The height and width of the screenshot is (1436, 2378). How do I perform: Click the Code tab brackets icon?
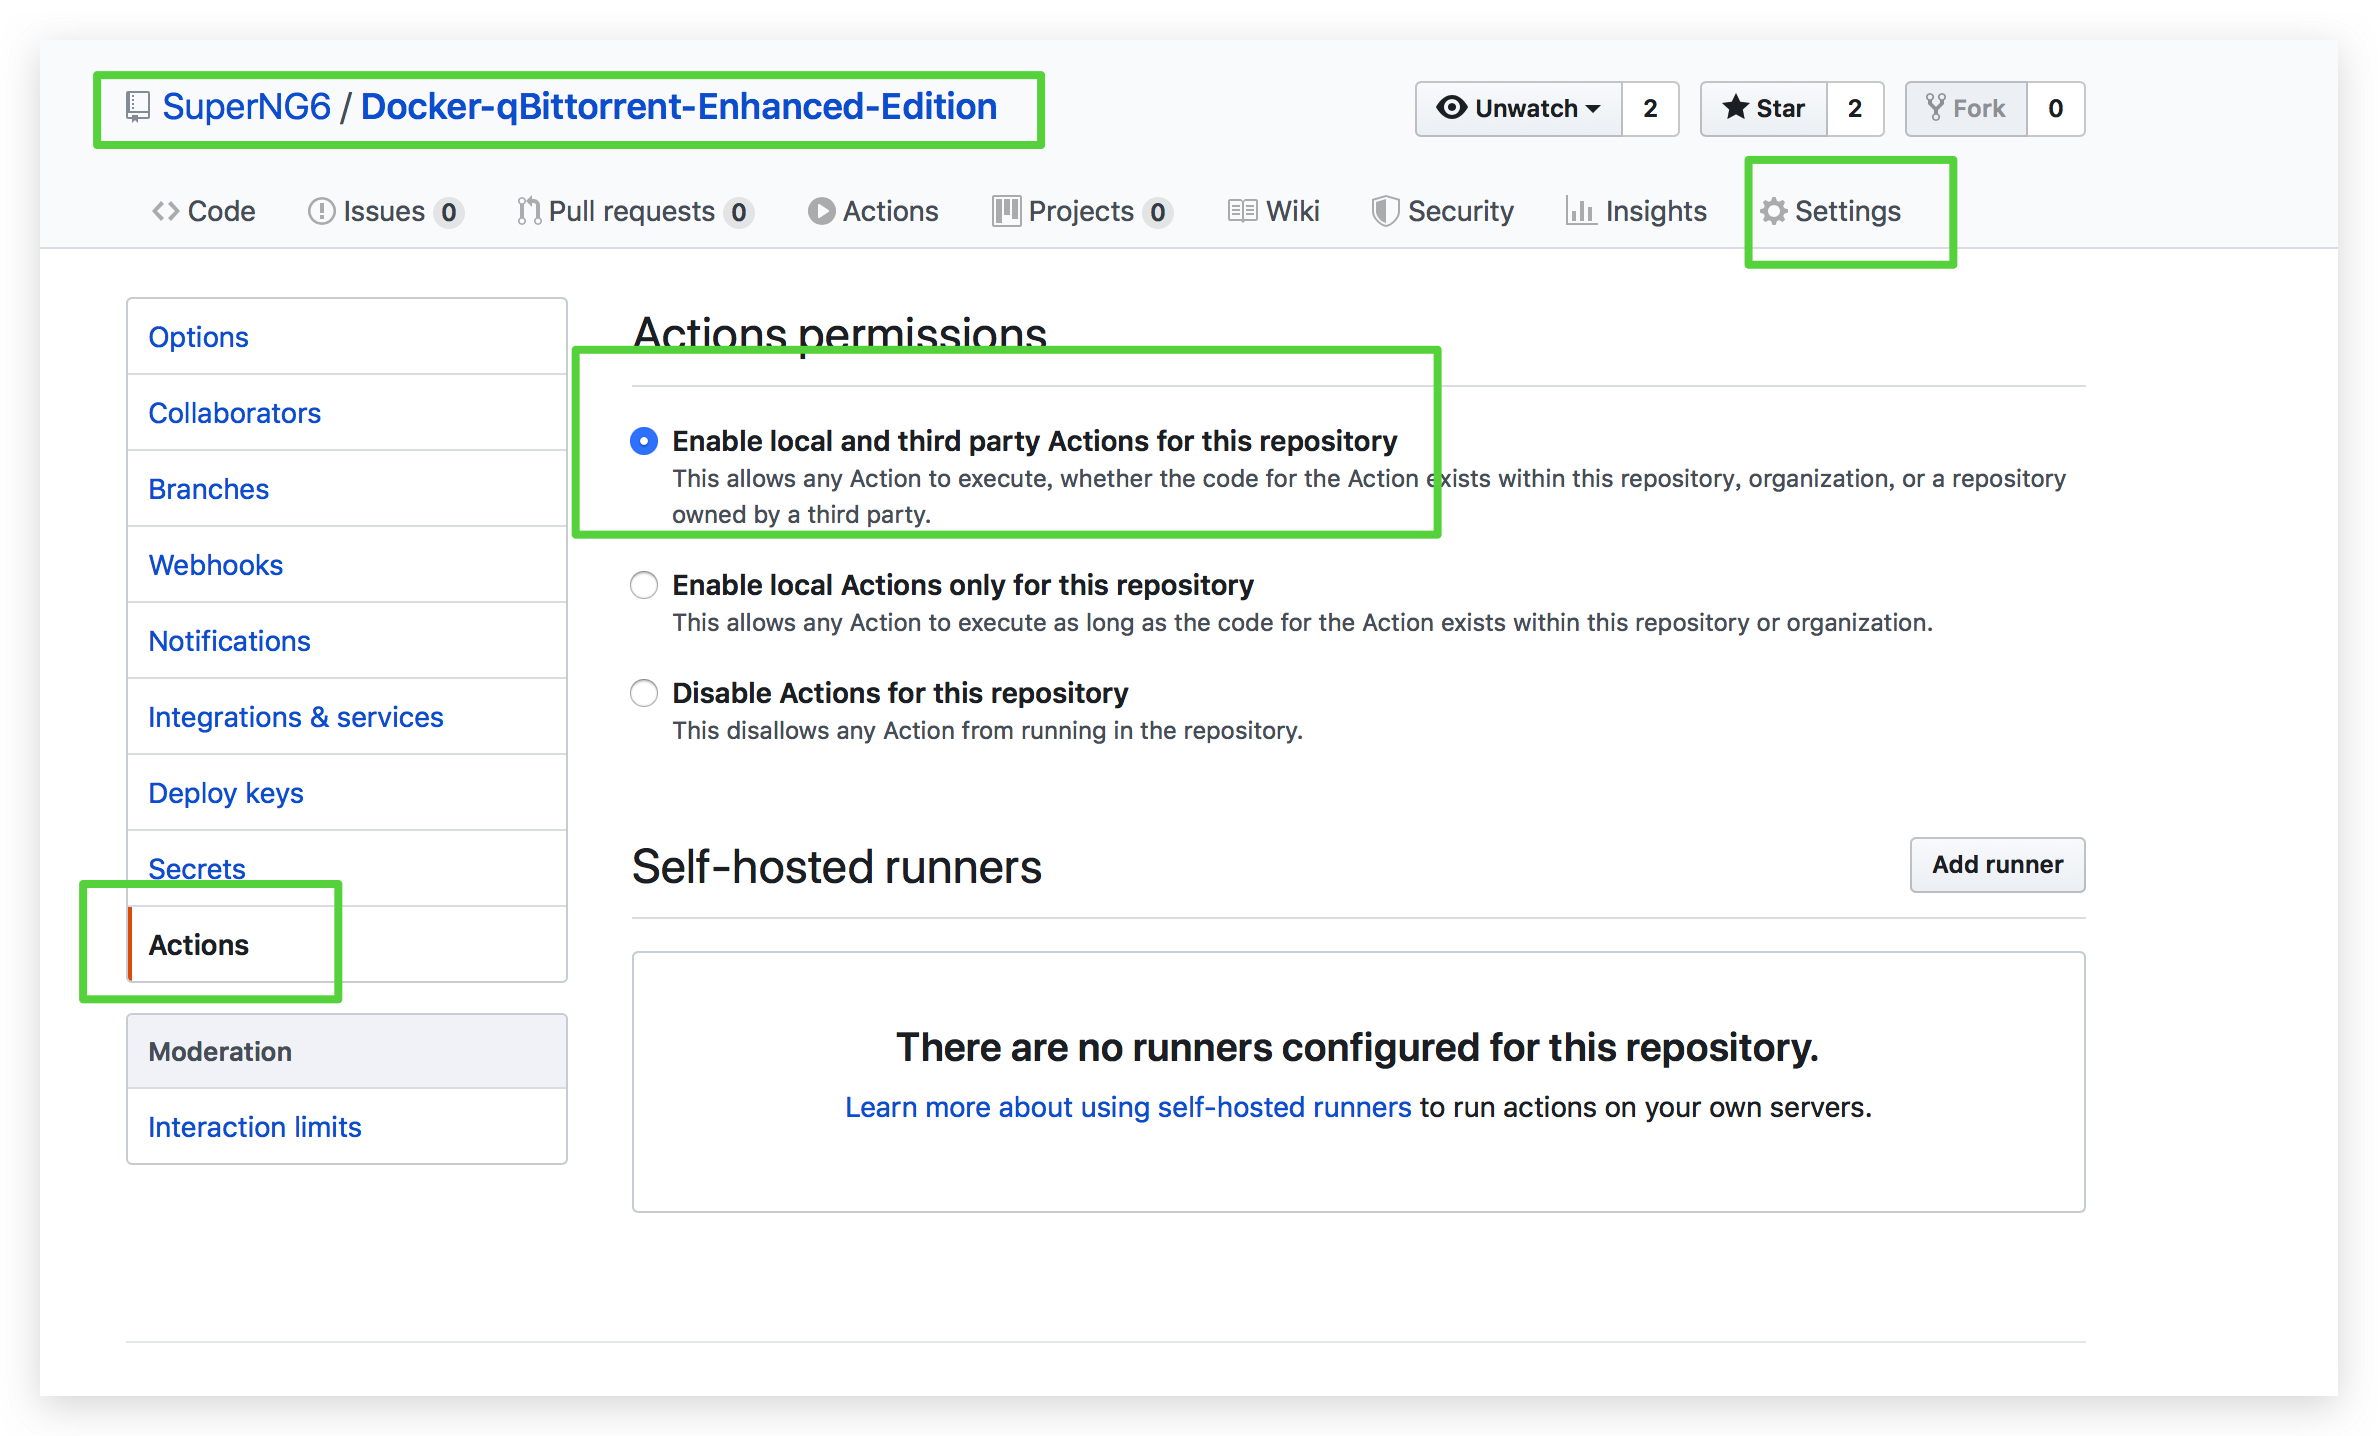coord(165,211)
